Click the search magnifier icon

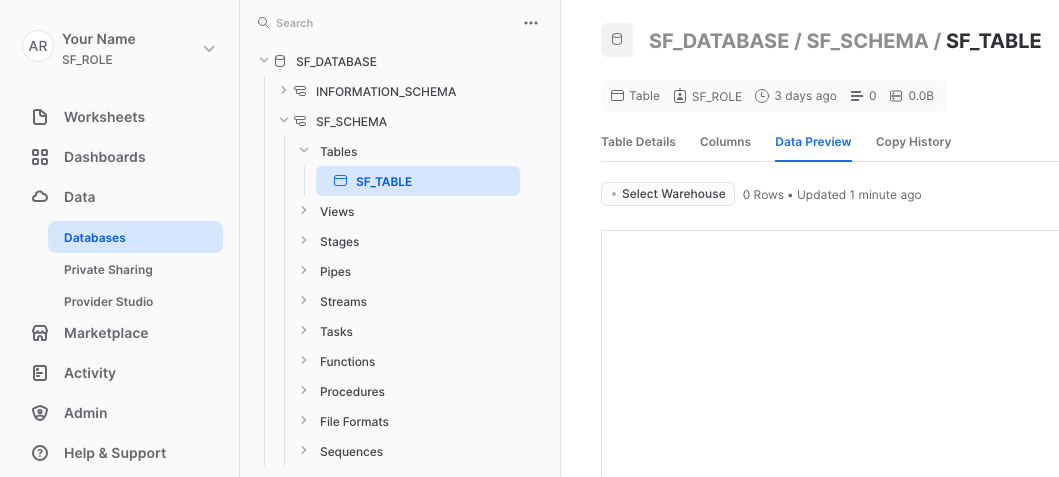(x=263, y=23)
